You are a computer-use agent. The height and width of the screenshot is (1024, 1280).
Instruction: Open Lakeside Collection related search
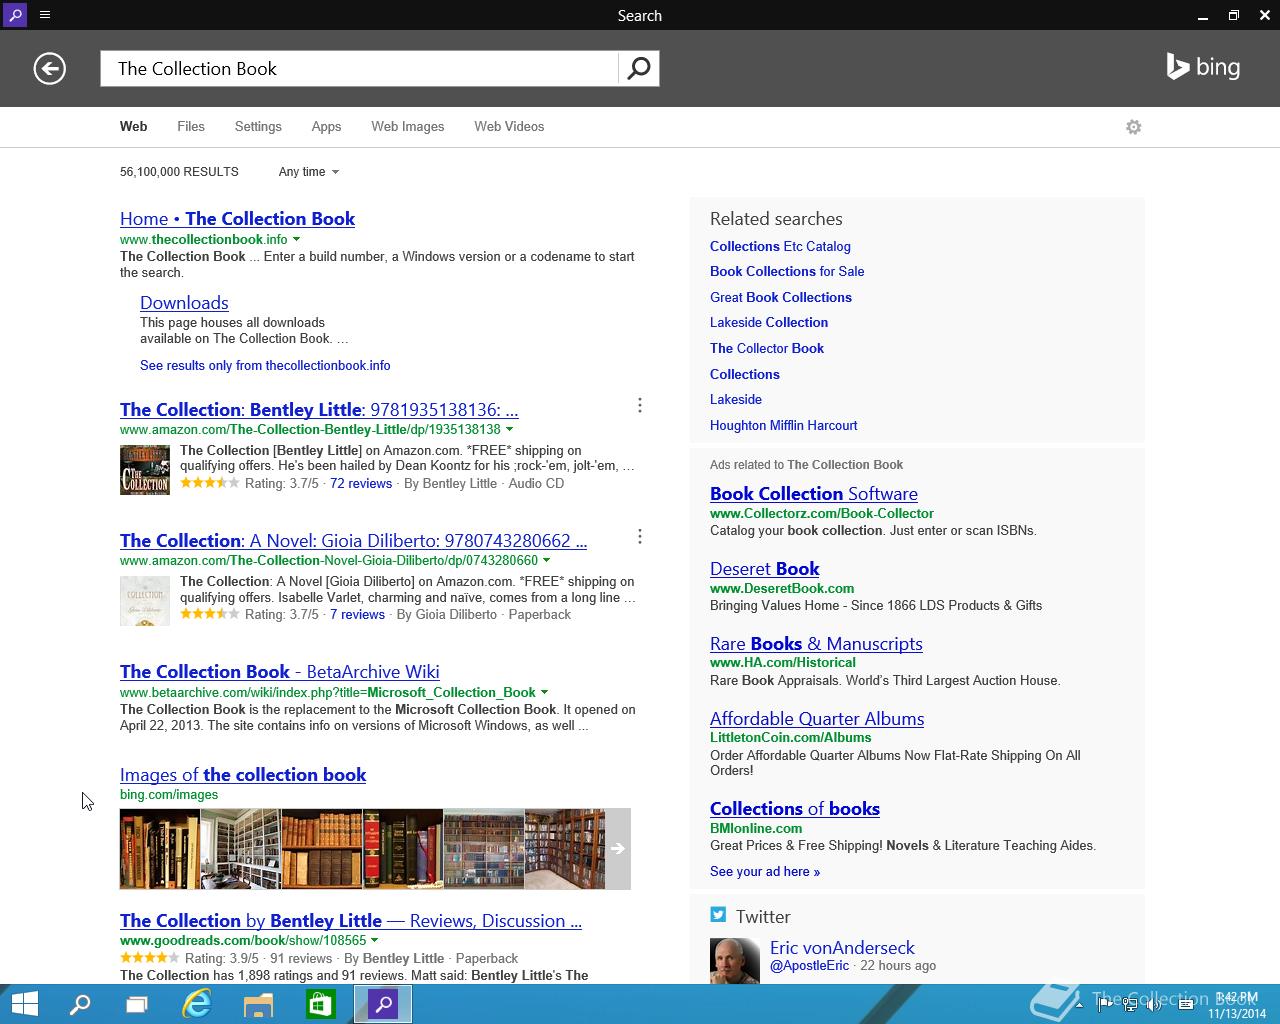coord(769,322)
